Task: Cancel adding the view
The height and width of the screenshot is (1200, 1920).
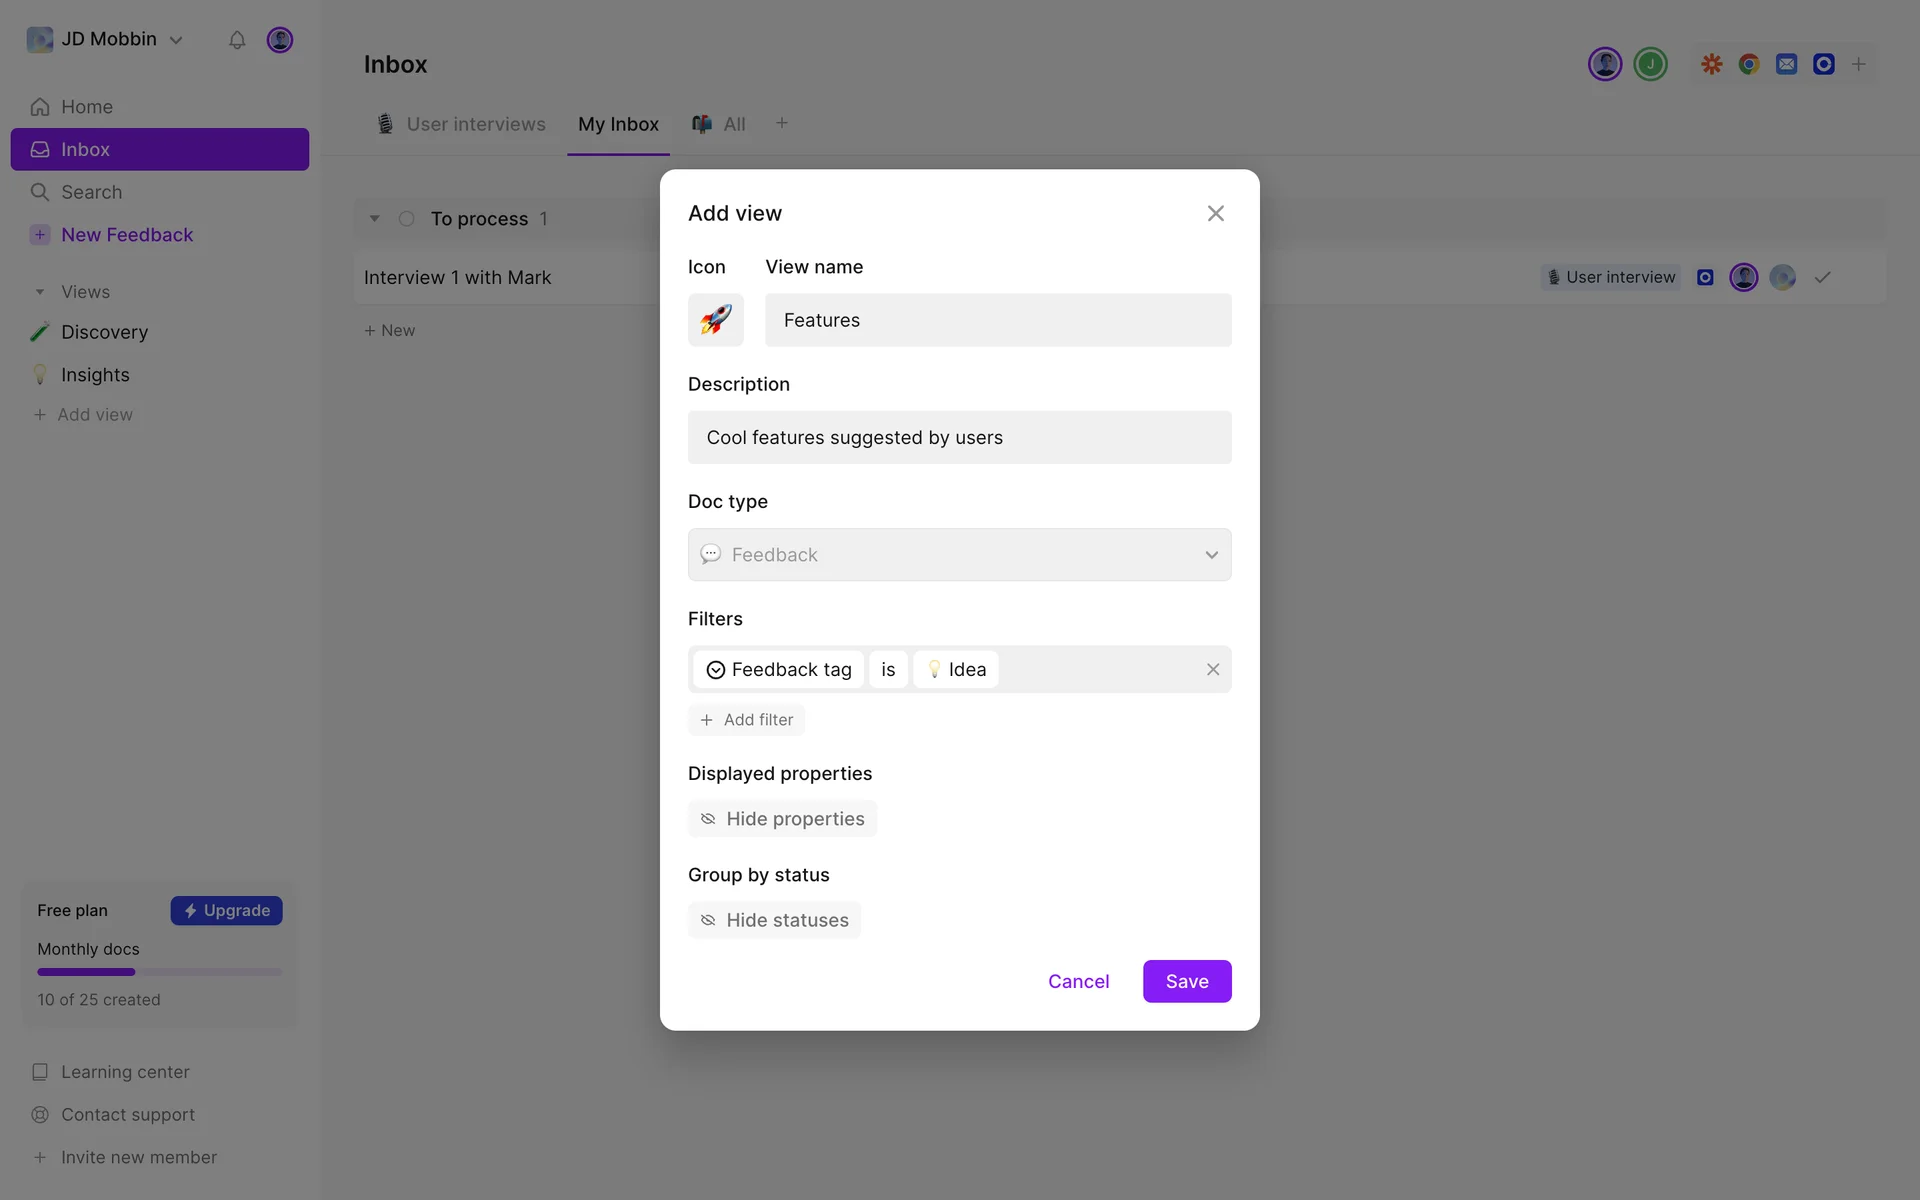Action: (1078, 981)
